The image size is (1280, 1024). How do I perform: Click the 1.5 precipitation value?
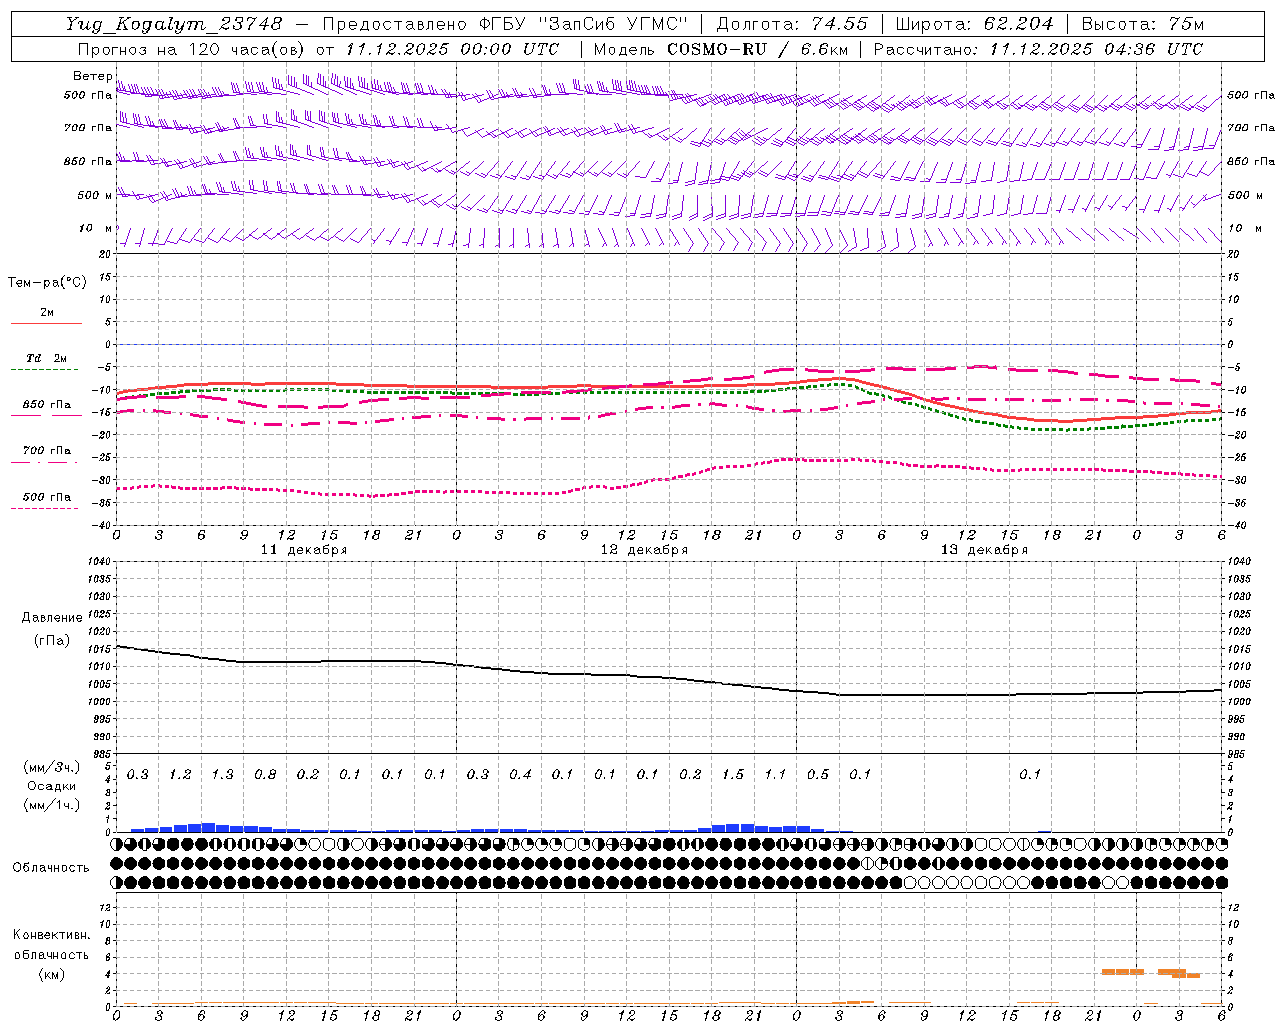pyautogui.click(x=733, y=774)
